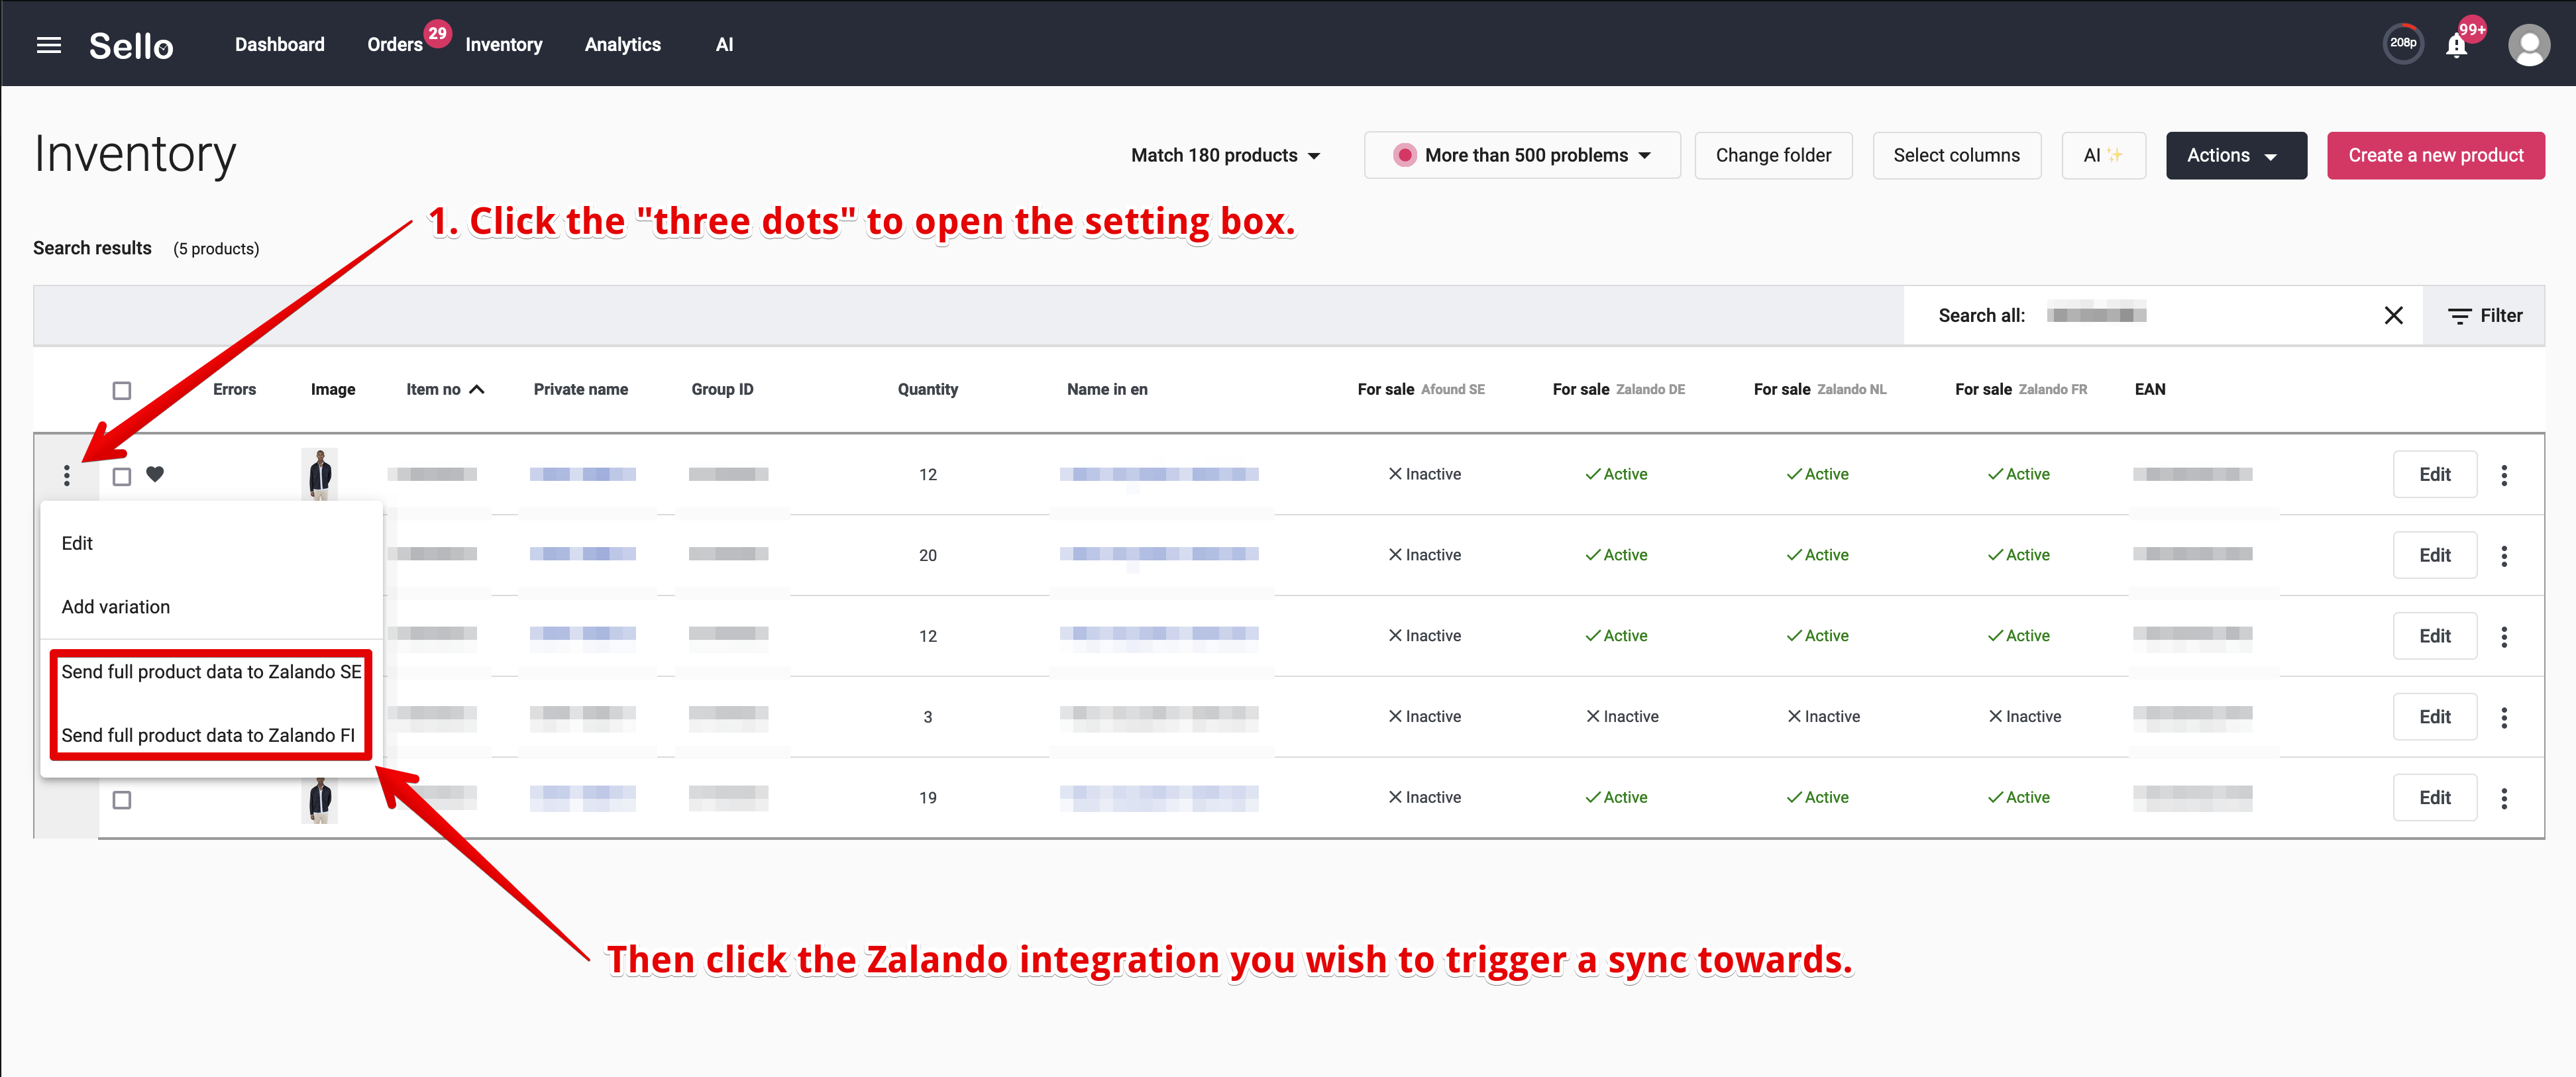Image resolution: width=2576 pixels, height=1077 pixels.
Task: Open the user profile avatar
Action: click(2528, 45)
